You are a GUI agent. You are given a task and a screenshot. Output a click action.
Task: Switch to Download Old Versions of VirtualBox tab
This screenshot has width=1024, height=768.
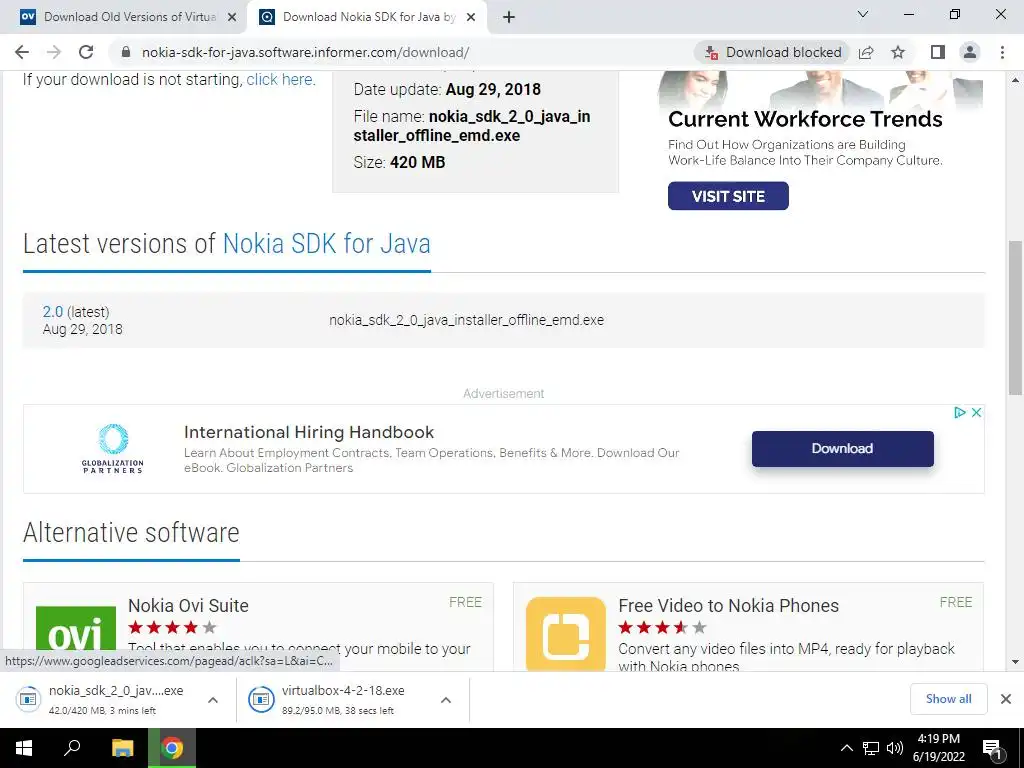pyautogui.click(x=123, y=17)
